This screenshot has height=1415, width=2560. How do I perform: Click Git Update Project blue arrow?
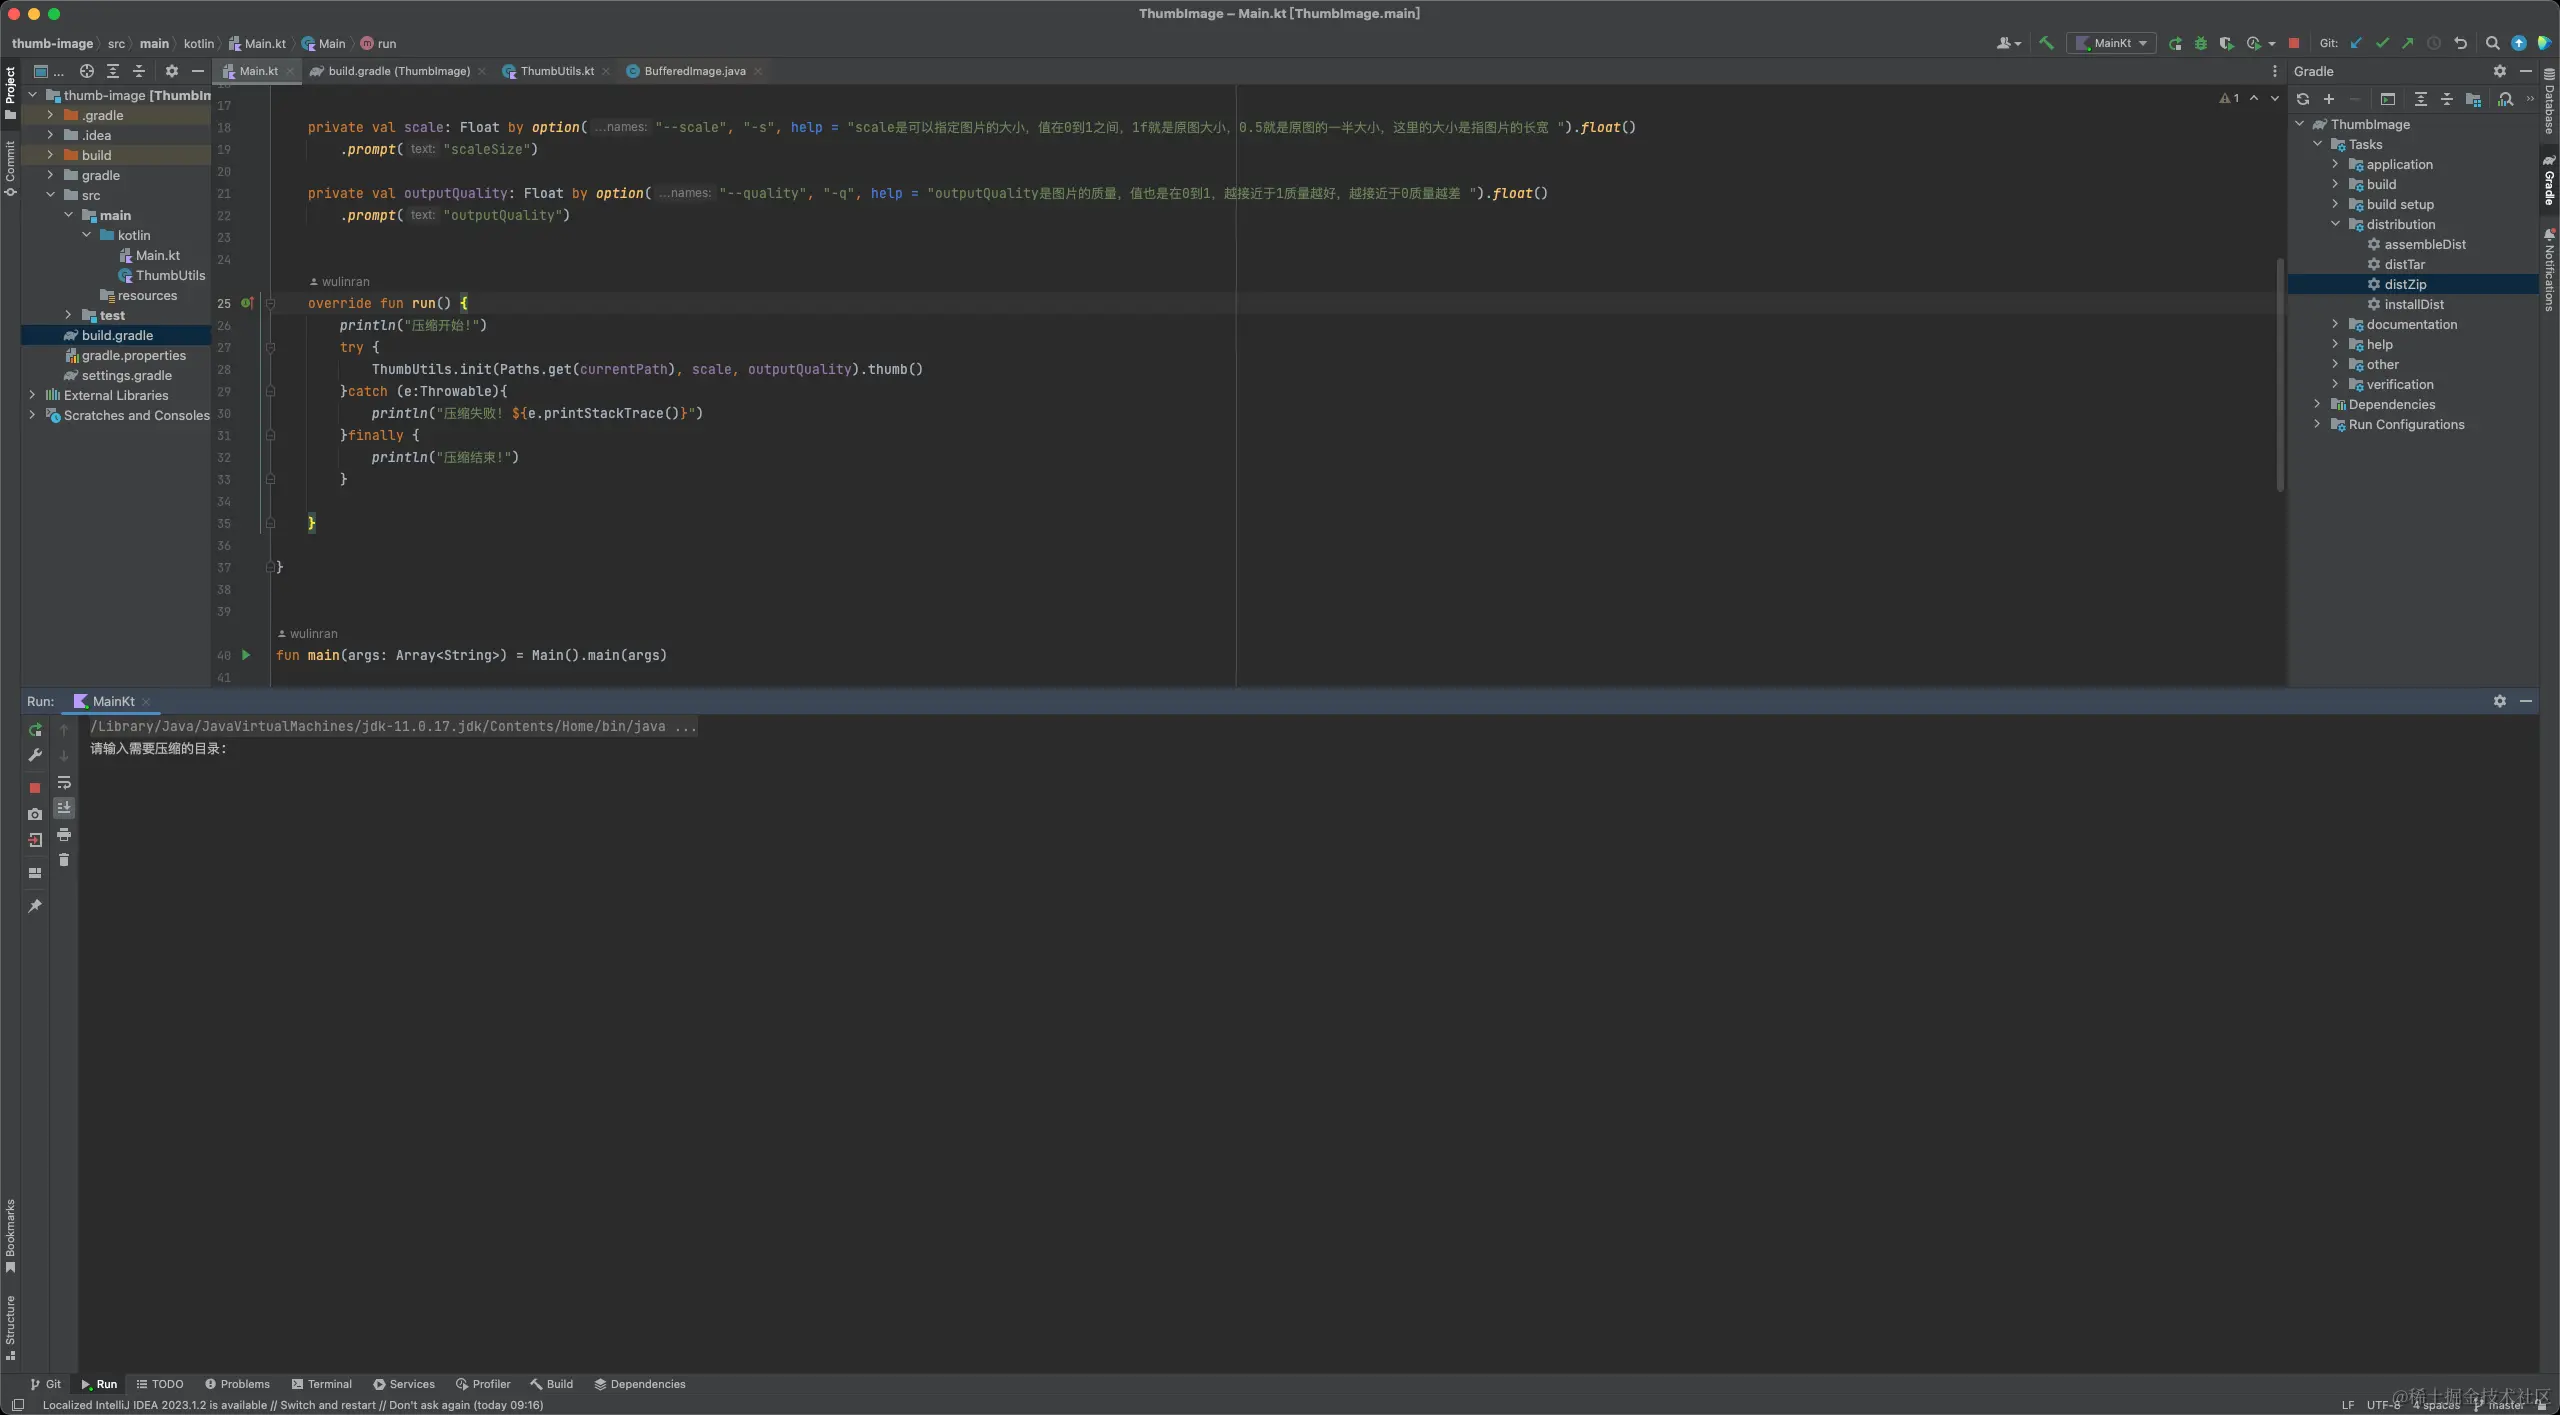click(2356, 43)
